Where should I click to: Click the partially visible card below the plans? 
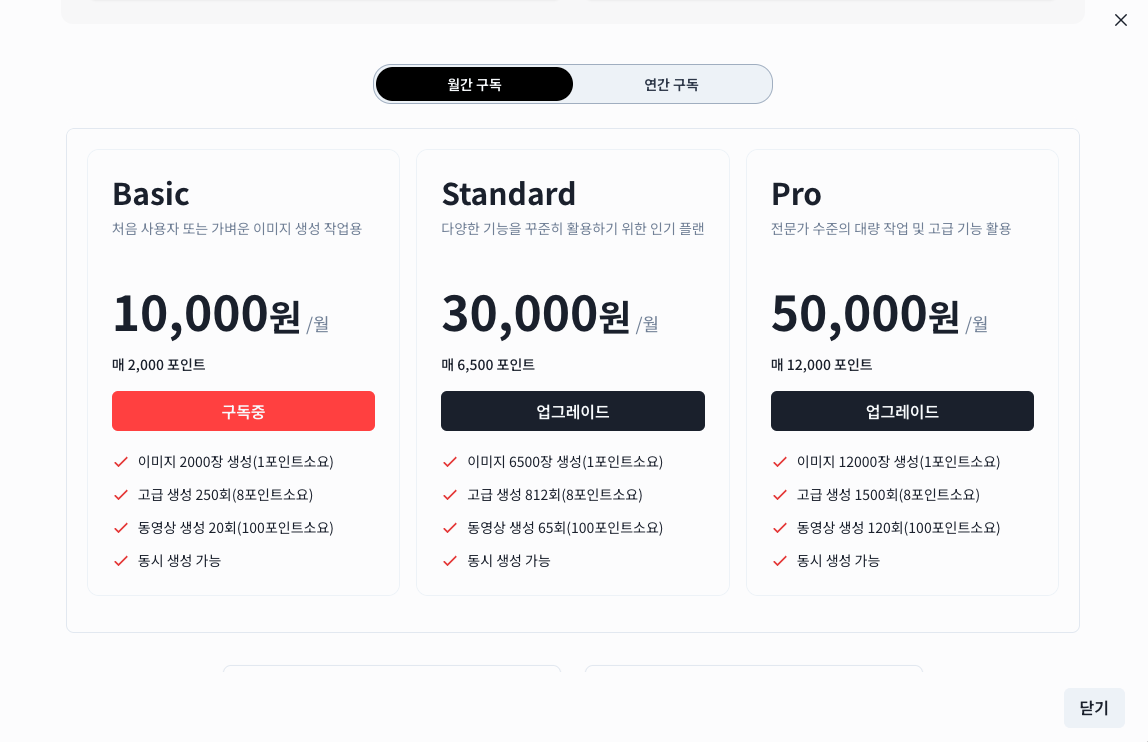point(392,700)
